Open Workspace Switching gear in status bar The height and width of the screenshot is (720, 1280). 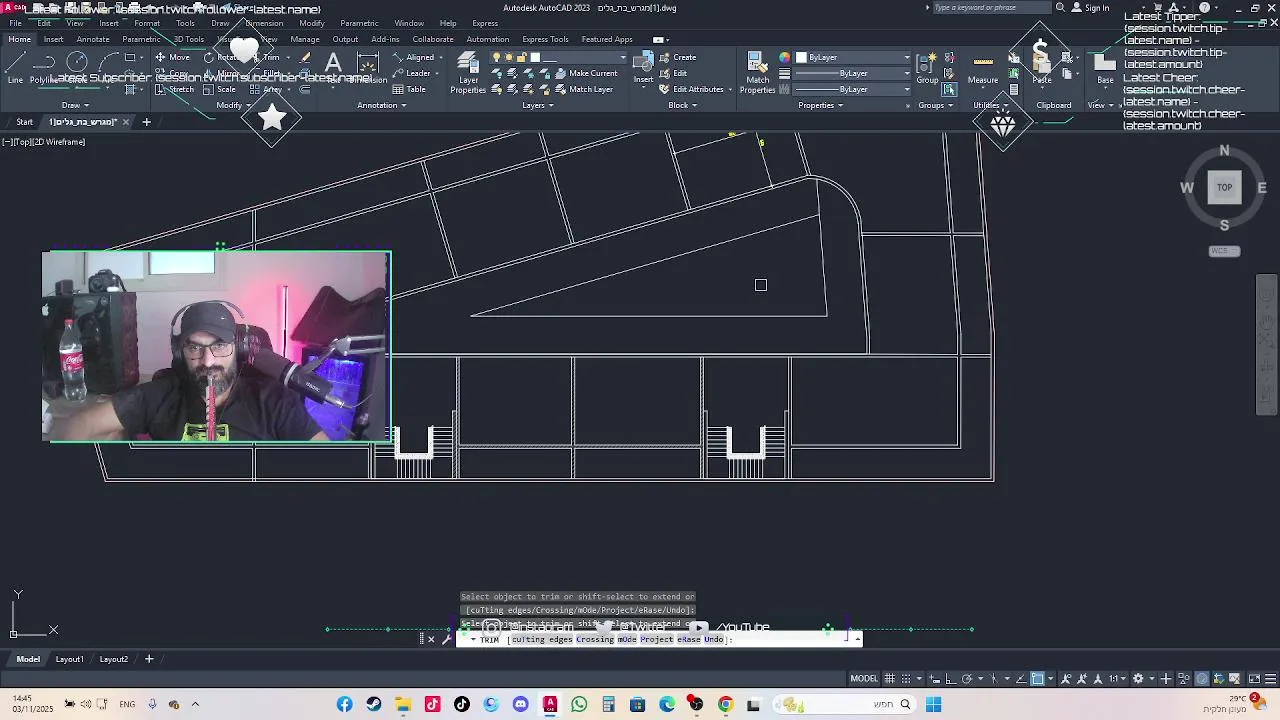point(1138,679)
